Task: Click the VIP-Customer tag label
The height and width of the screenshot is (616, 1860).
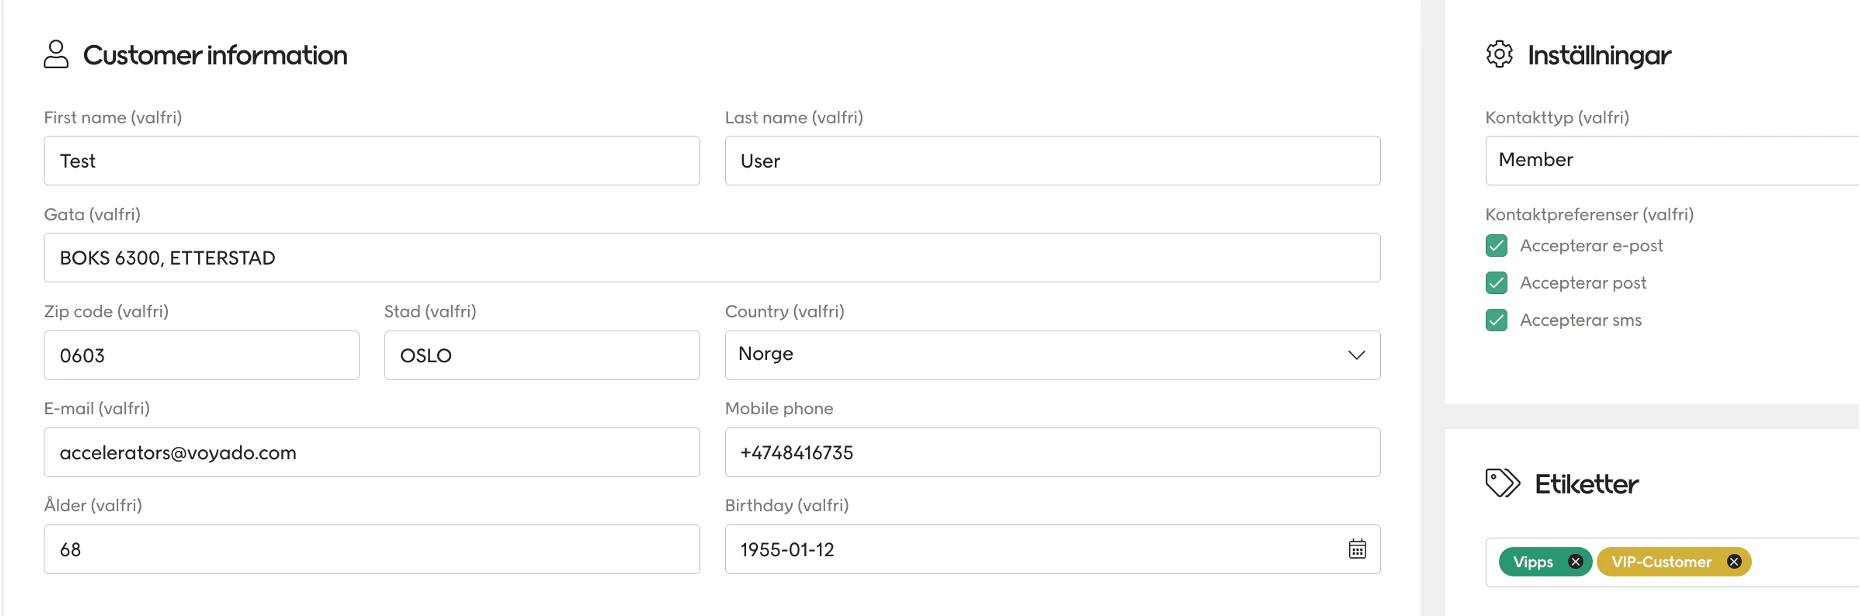Action: [1661, 562]
